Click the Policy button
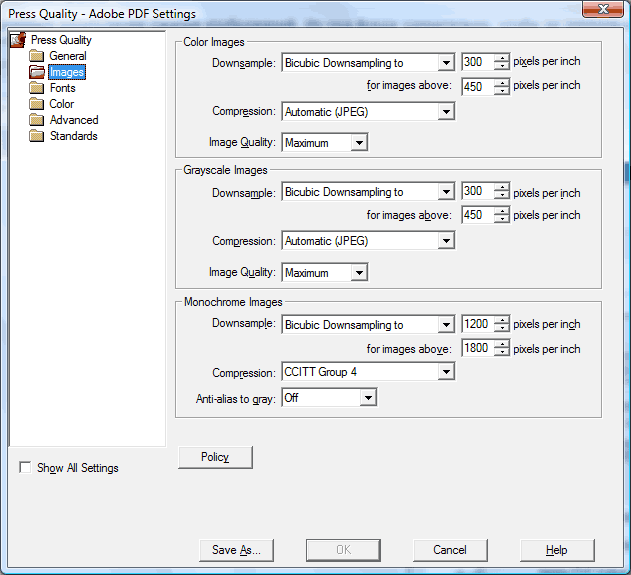The width and height of the screenshot is (631, 575). tap(215, 457)
